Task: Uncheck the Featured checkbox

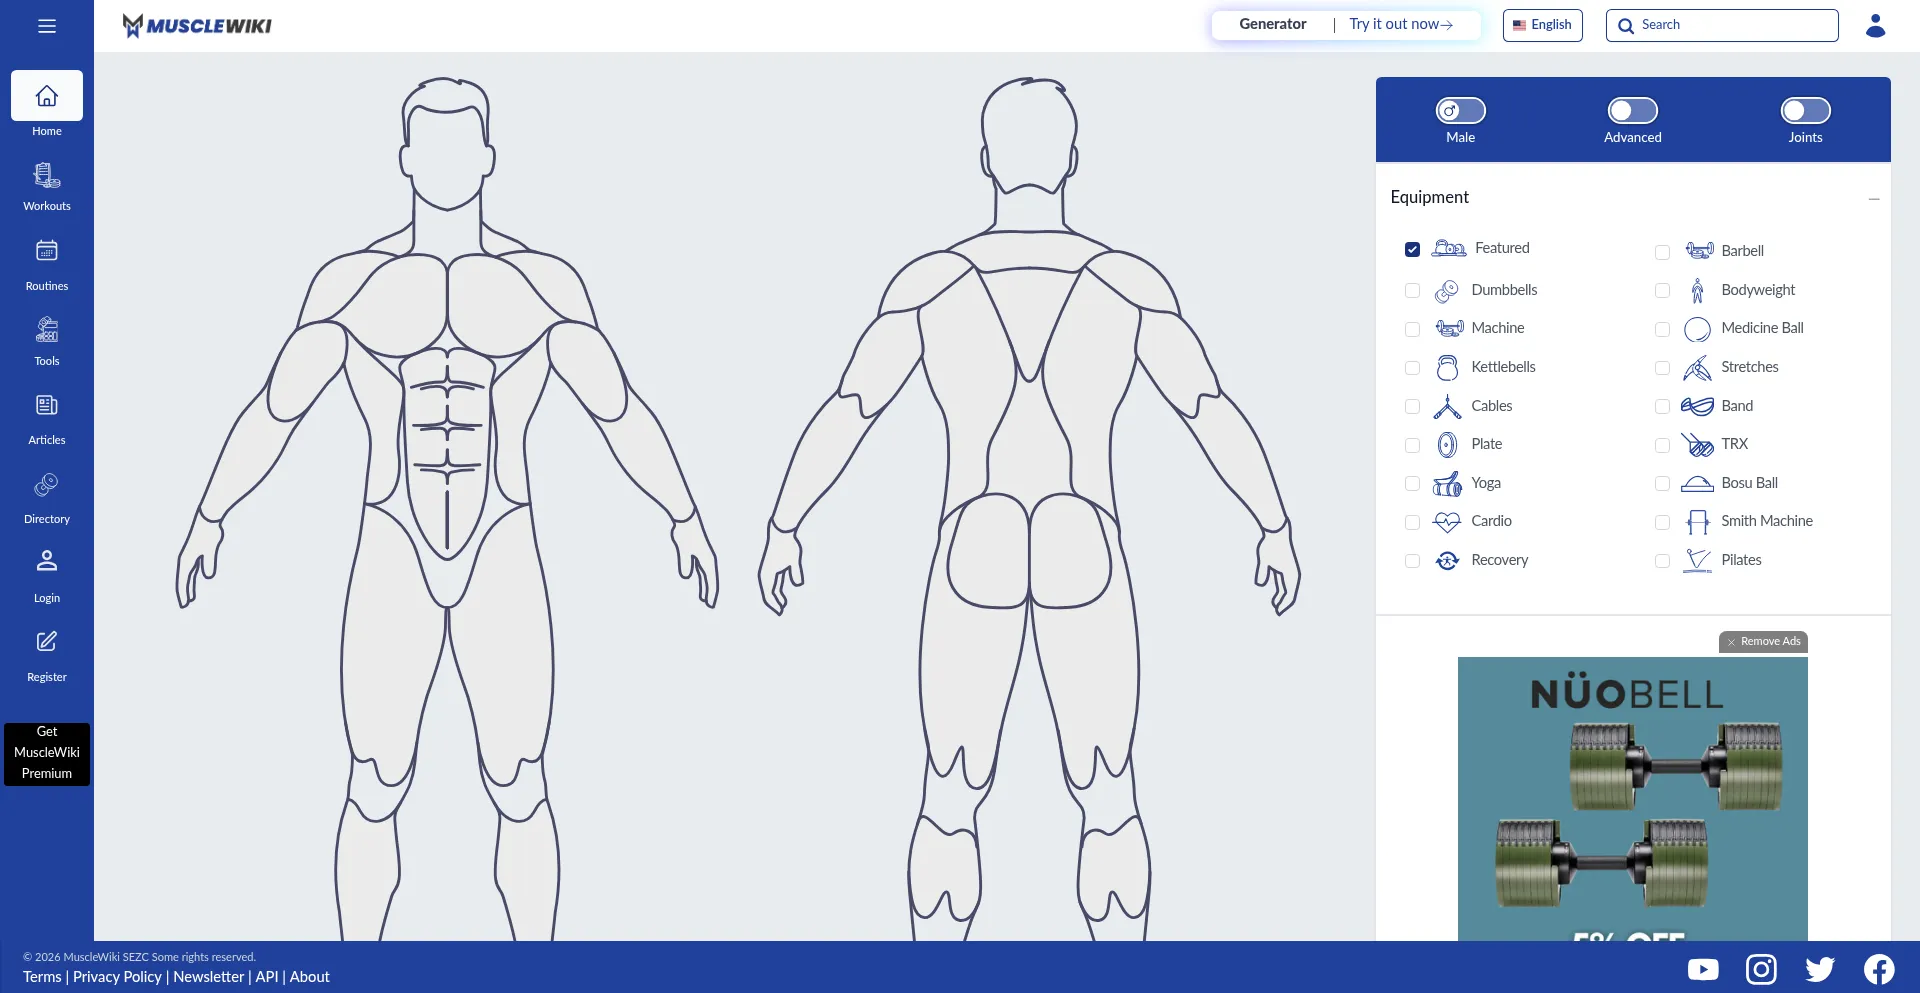Action: (1412, 249)
